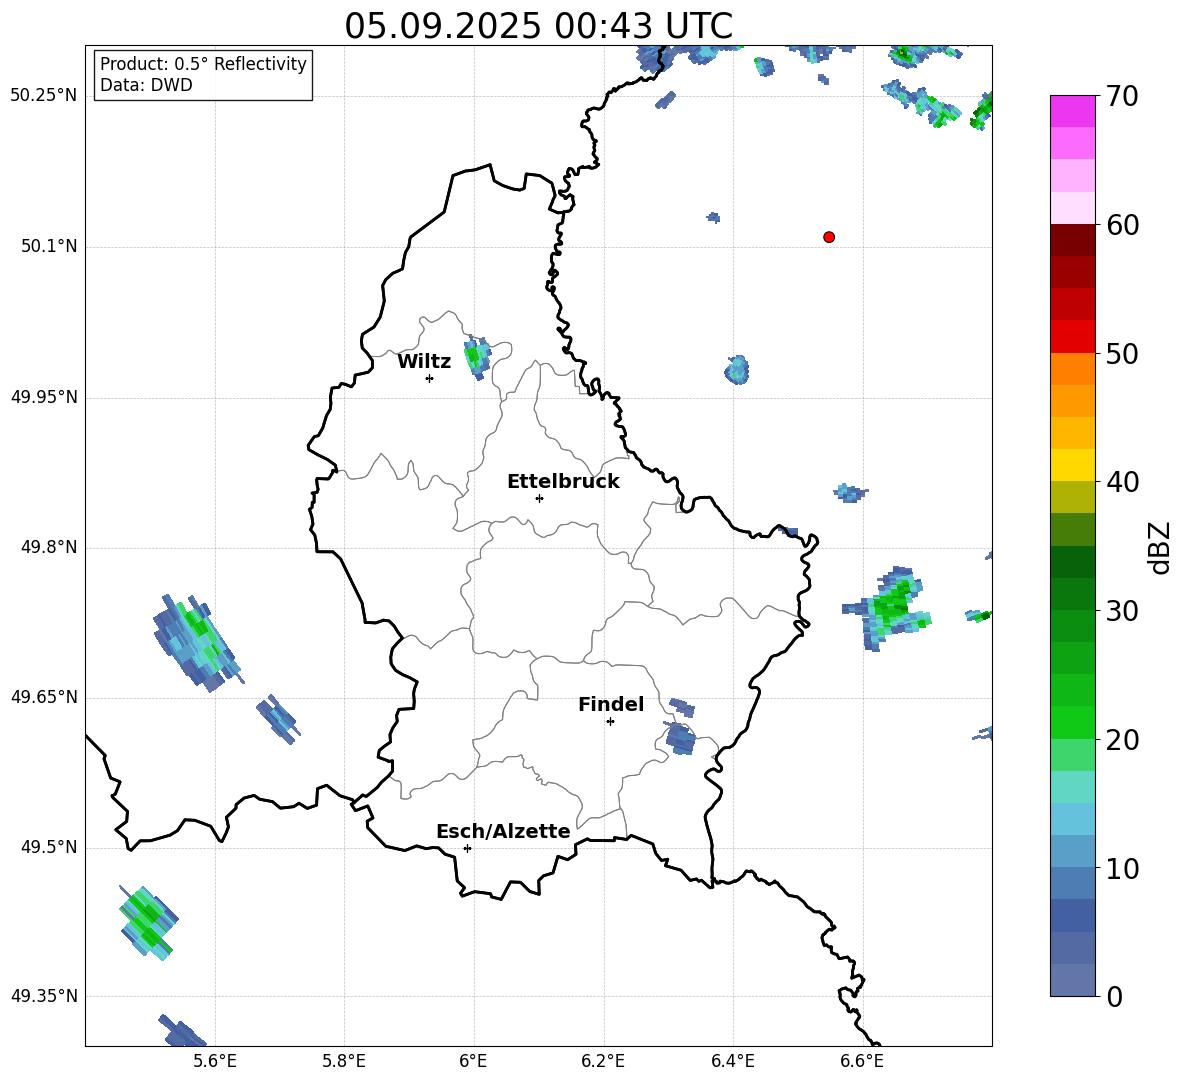Click the 6°E longitude tick label
This screenshot has width=1184, height=1081.
[x=473, y=1060]
